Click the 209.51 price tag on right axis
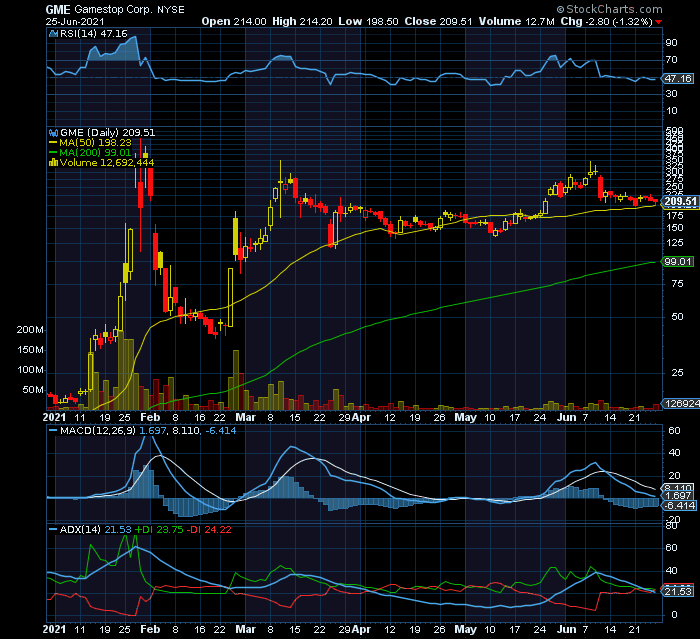This screenshot has height=639, width=700. [680, 201]
